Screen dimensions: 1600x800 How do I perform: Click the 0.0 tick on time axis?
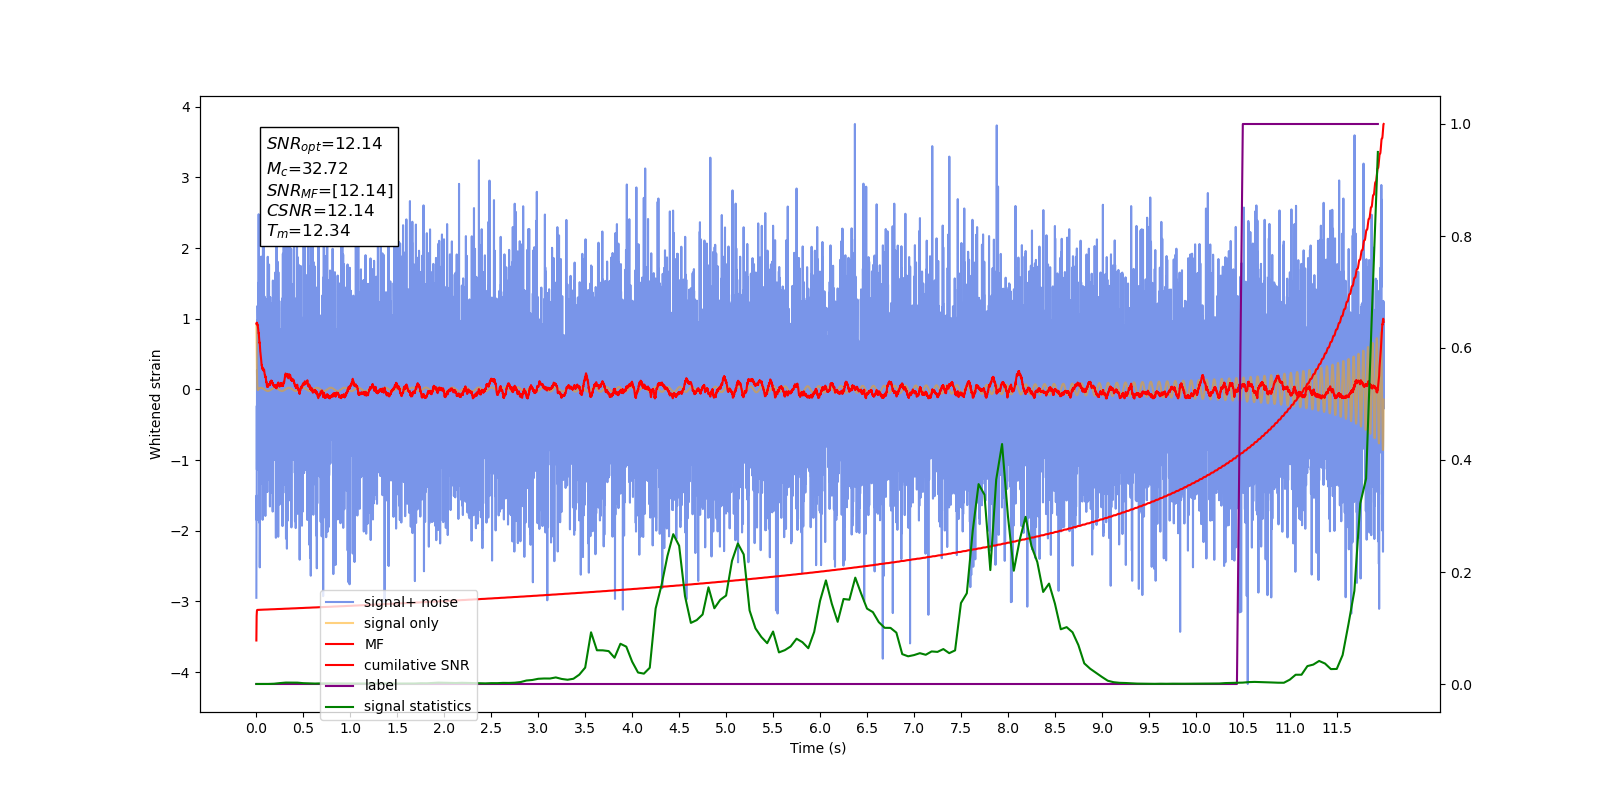(256, 728)
